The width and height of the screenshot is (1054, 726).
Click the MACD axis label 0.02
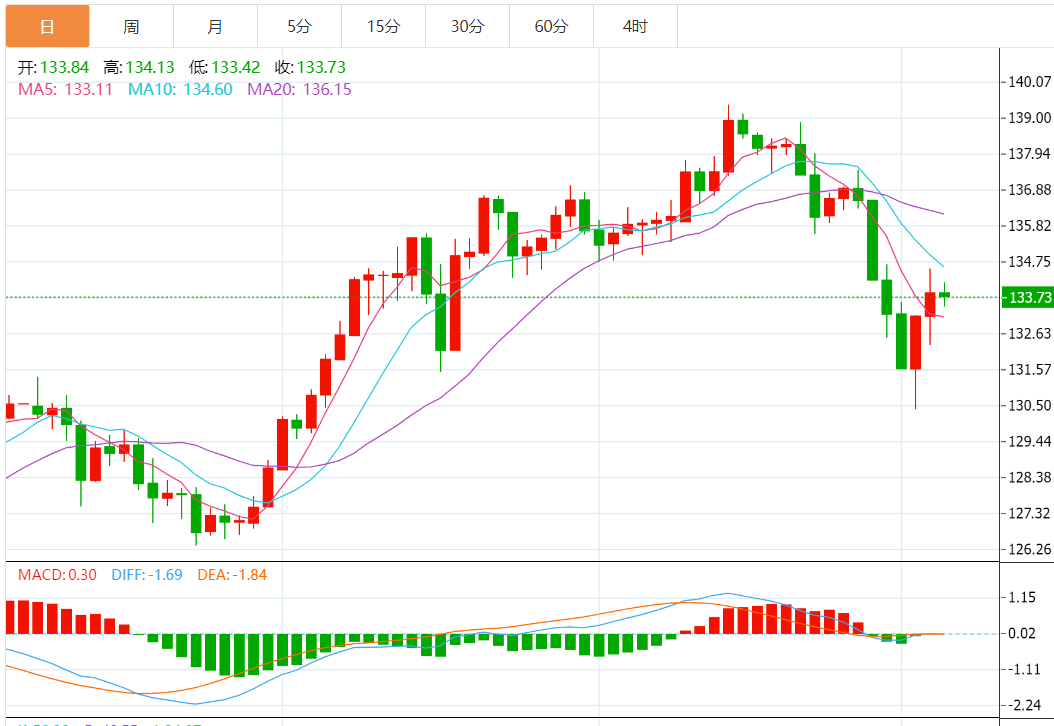(x=1022, y=633)
